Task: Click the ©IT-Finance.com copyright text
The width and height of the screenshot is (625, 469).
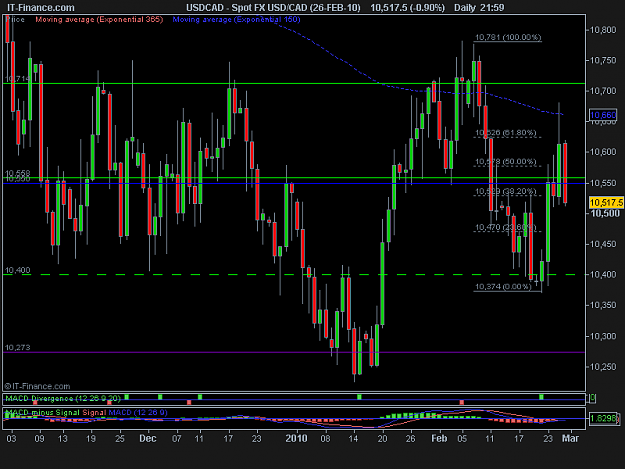Action: tap(37, 386)
